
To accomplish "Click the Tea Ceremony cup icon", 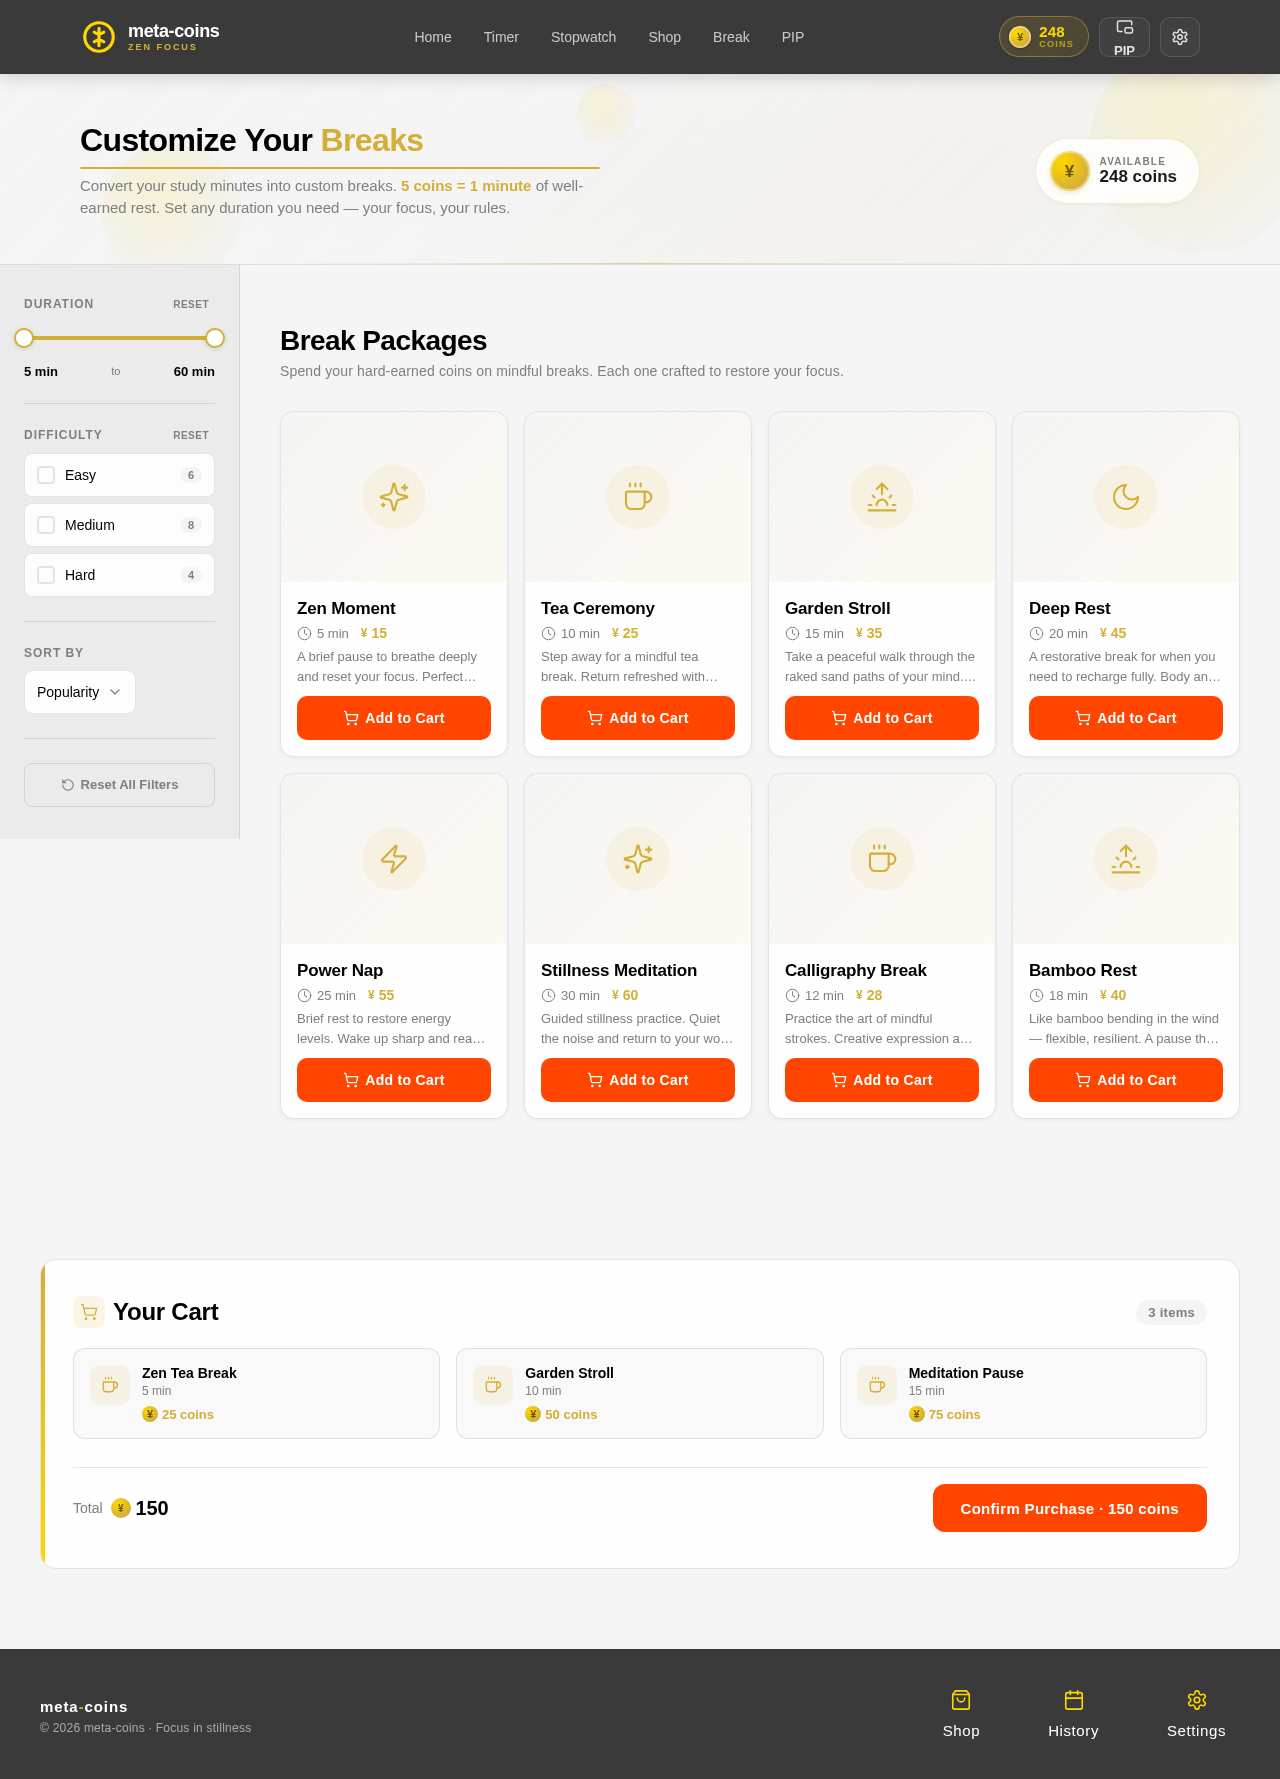I will tap(638, 497).
